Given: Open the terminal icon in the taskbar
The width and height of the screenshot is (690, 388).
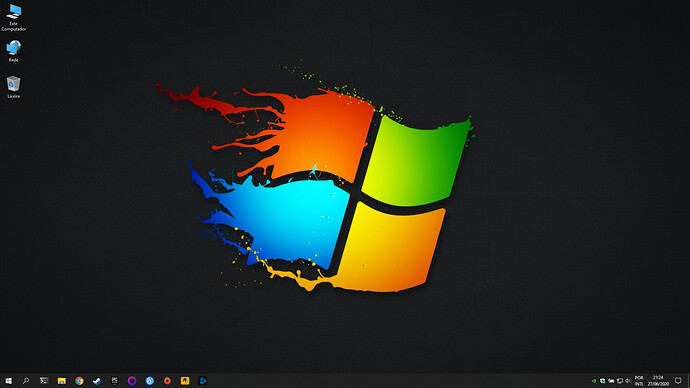Looking at the screenshot, I should pos(44,381).
